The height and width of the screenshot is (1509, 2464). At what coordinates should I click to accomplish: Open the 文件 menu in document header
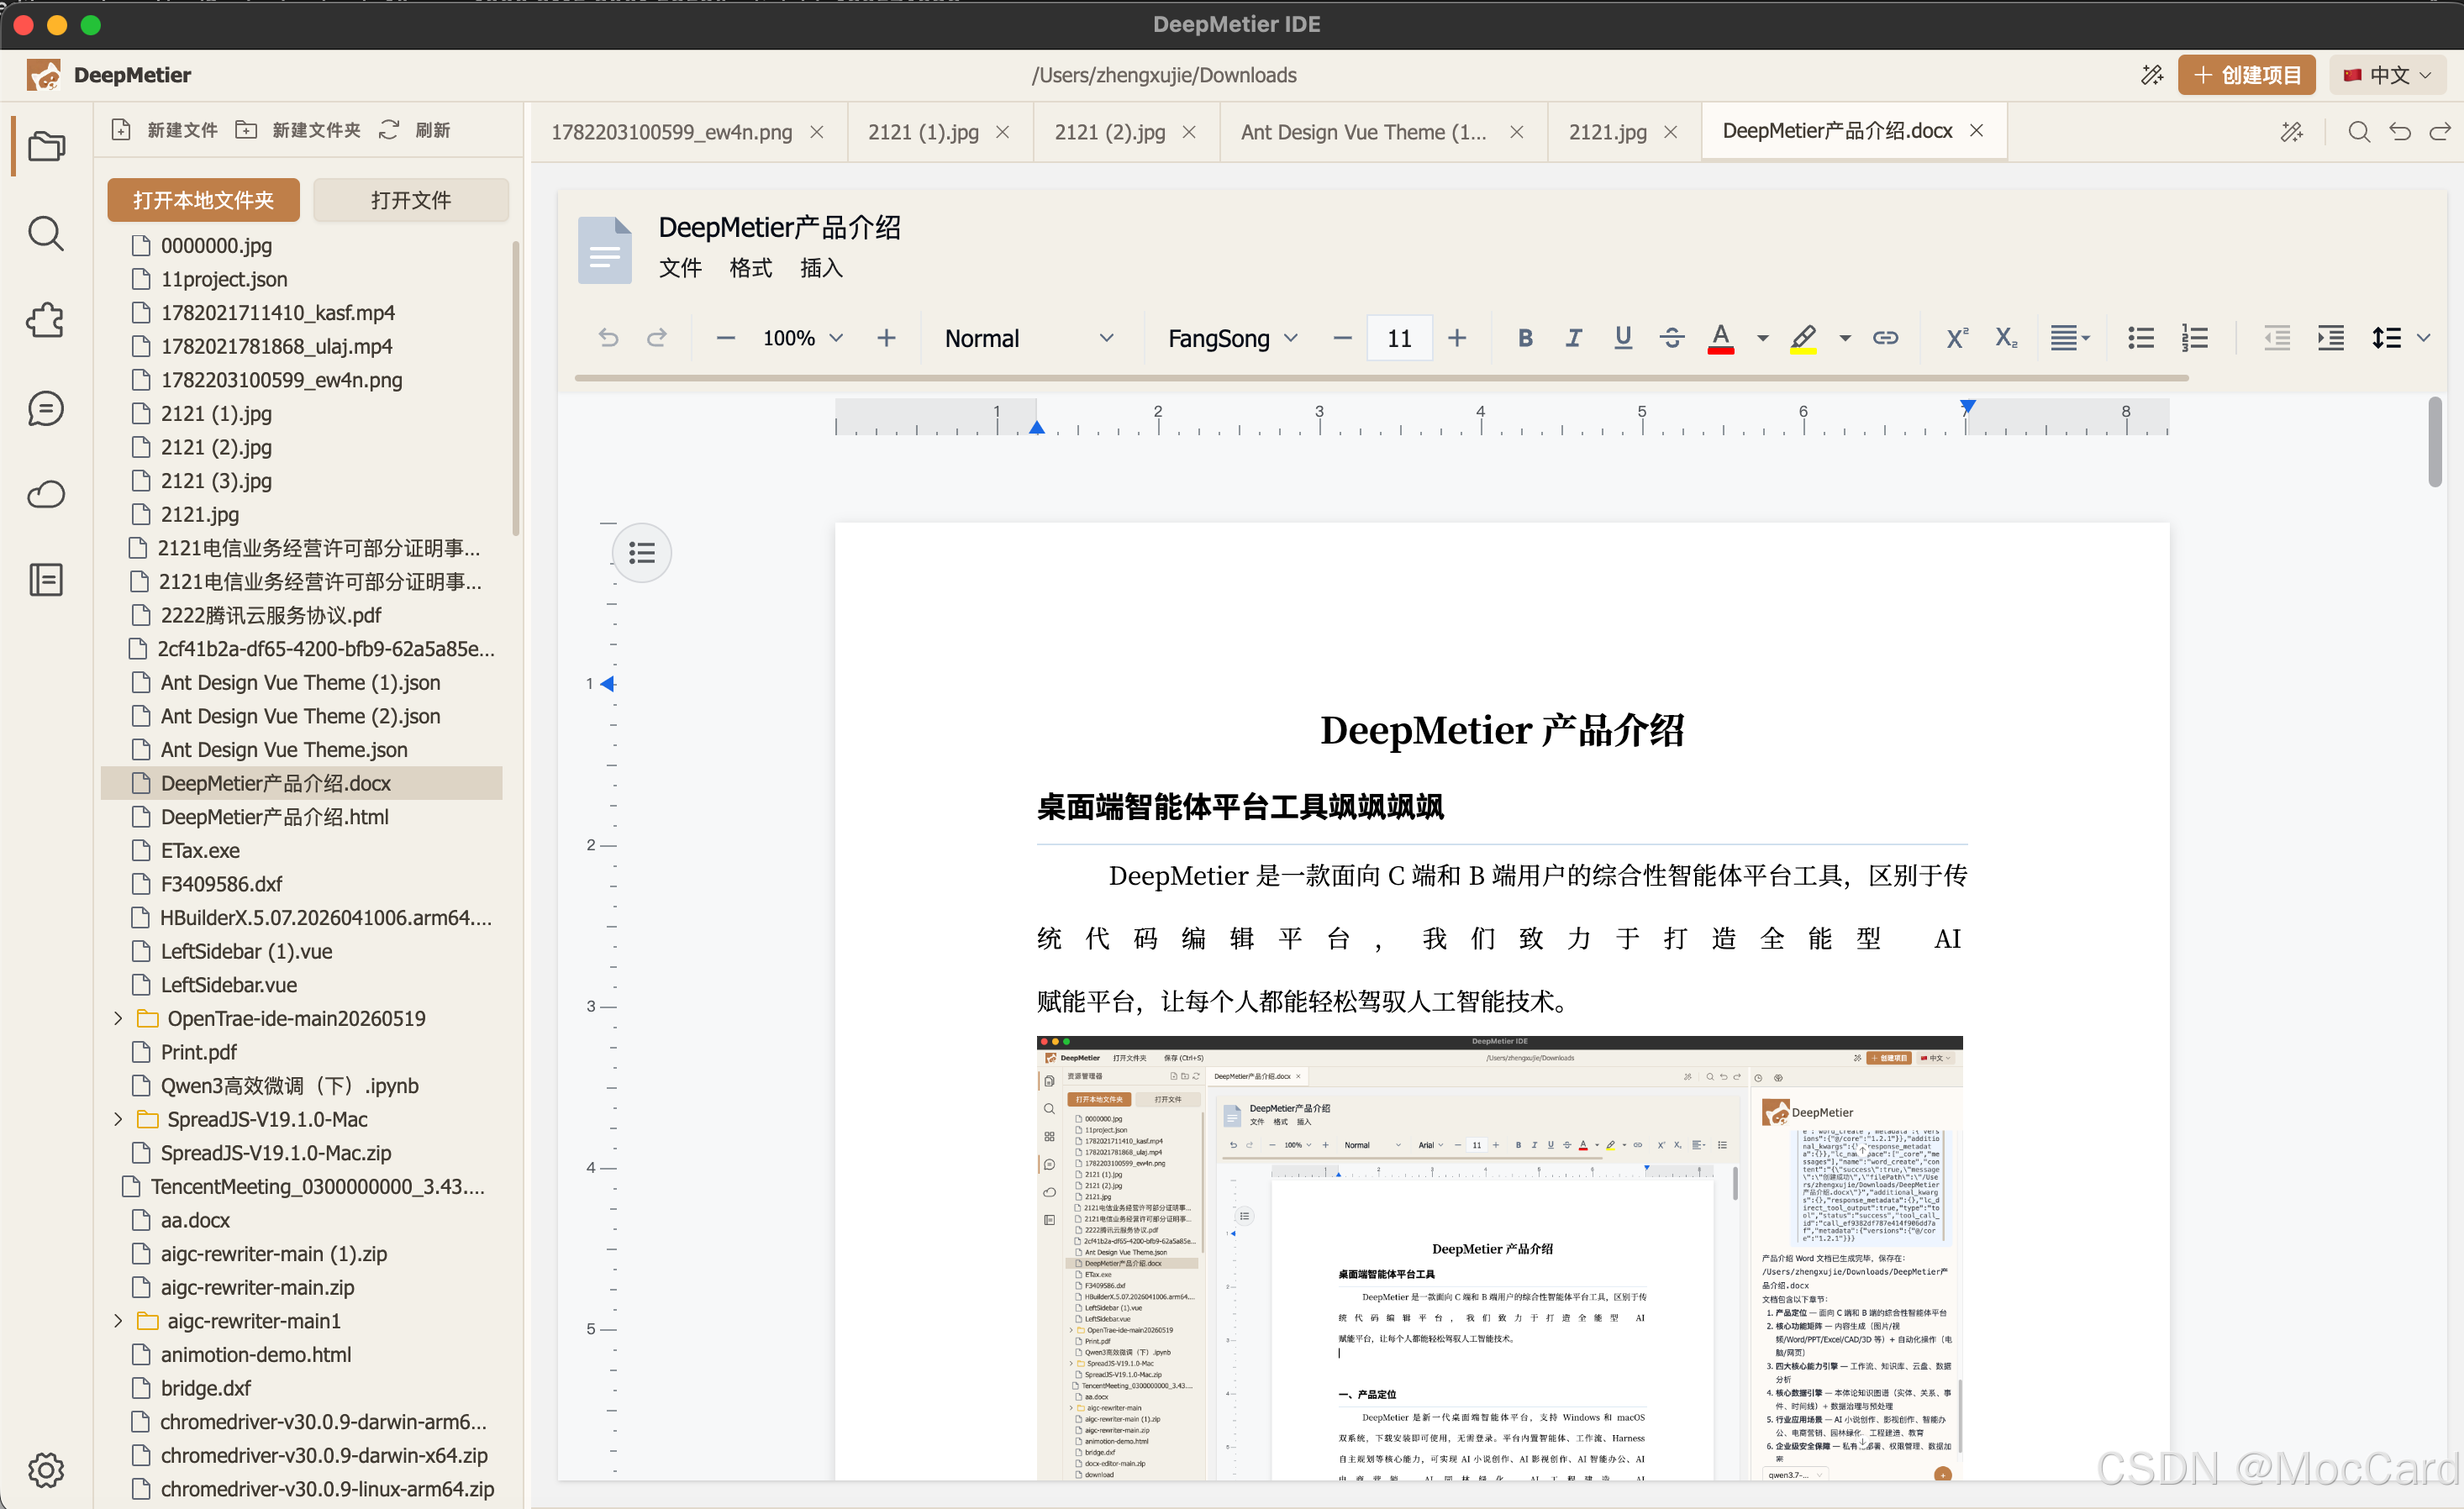680,268
